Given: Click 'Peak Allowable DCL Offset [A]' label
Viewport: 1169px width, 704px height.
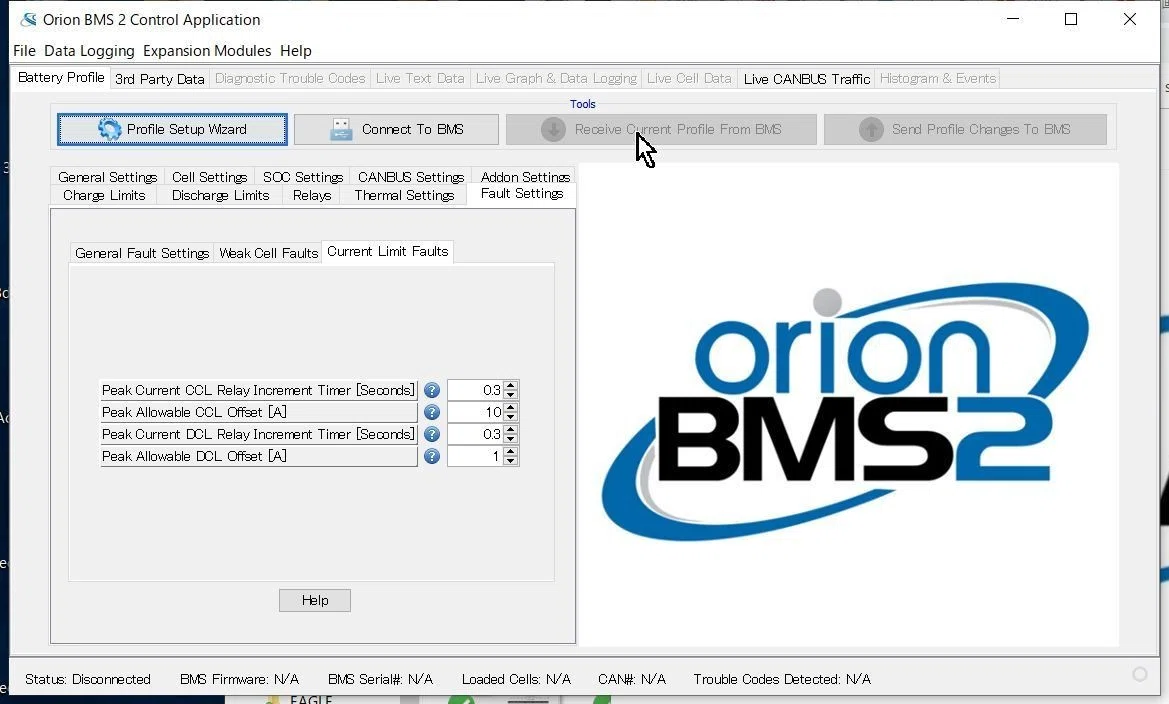Looking at the screenshot, I should point(258,456).
